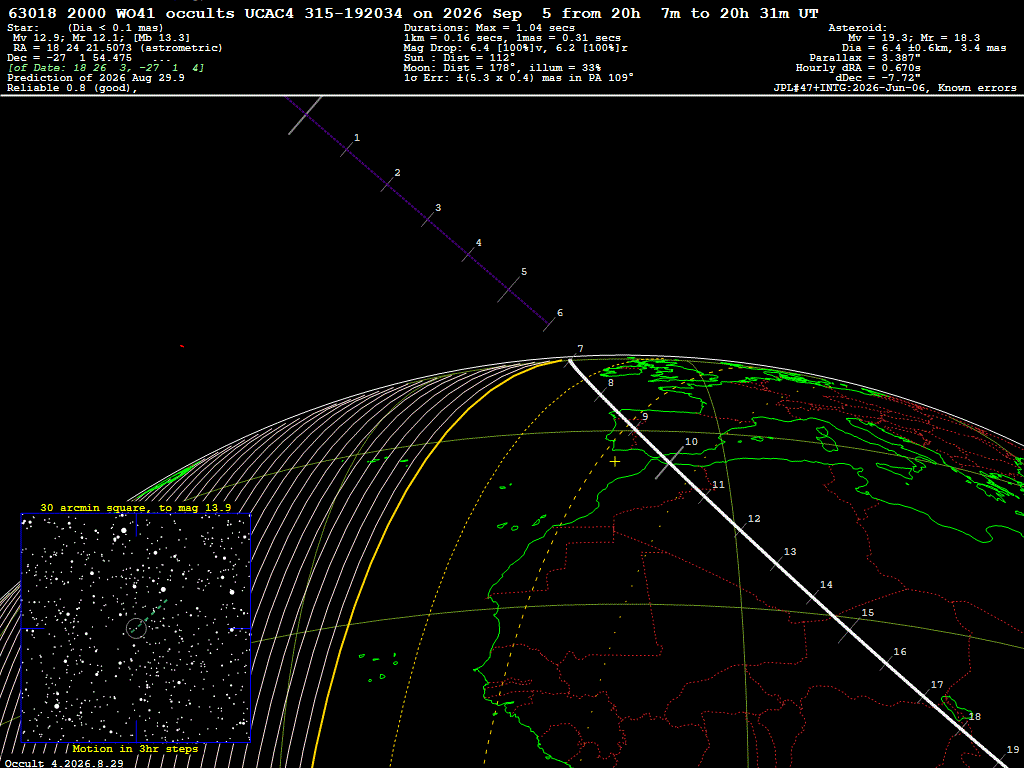1024x768 pixels.
Task: Click the small red mark left of the globe
Action: click(x=182, y=346)
